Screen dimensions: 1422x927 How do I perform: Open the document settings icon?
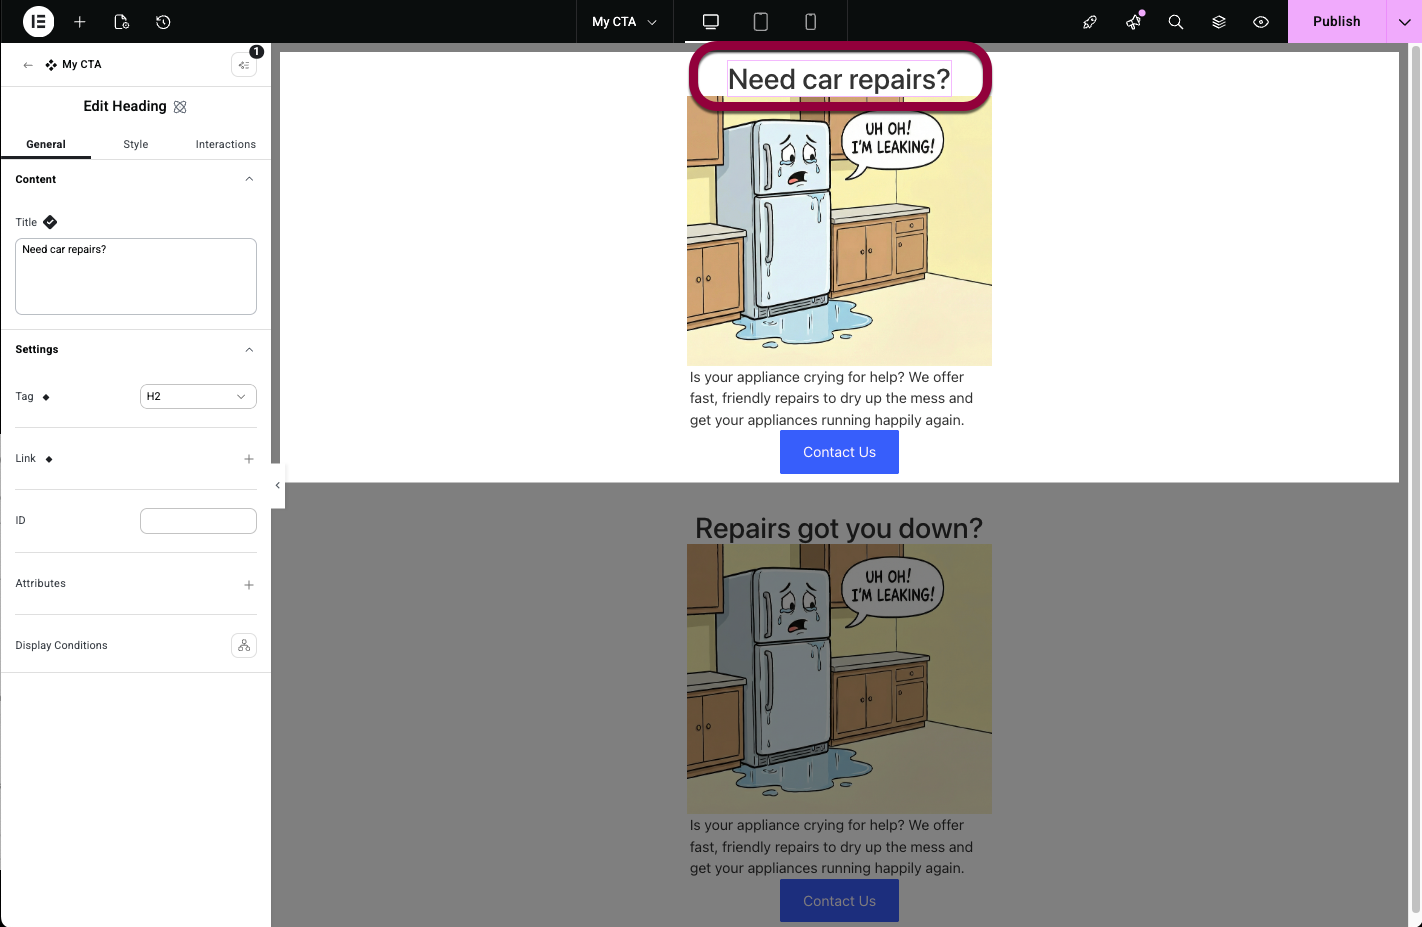(x=122, y=22)
